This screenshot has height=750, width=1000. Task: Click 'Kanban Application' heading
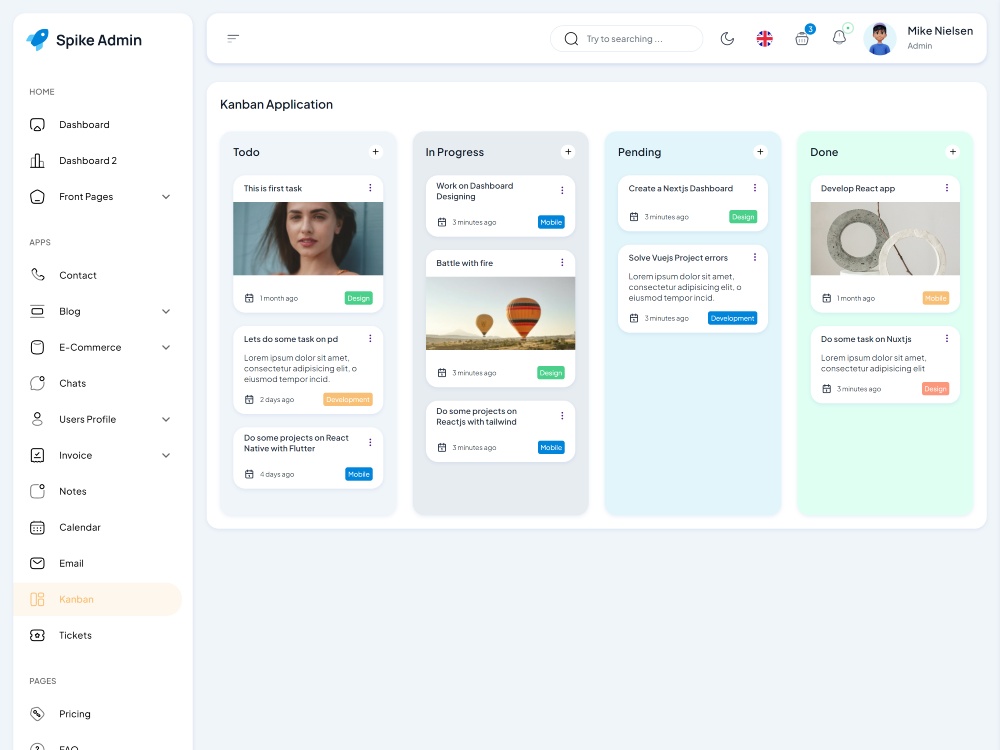[276, 105]
